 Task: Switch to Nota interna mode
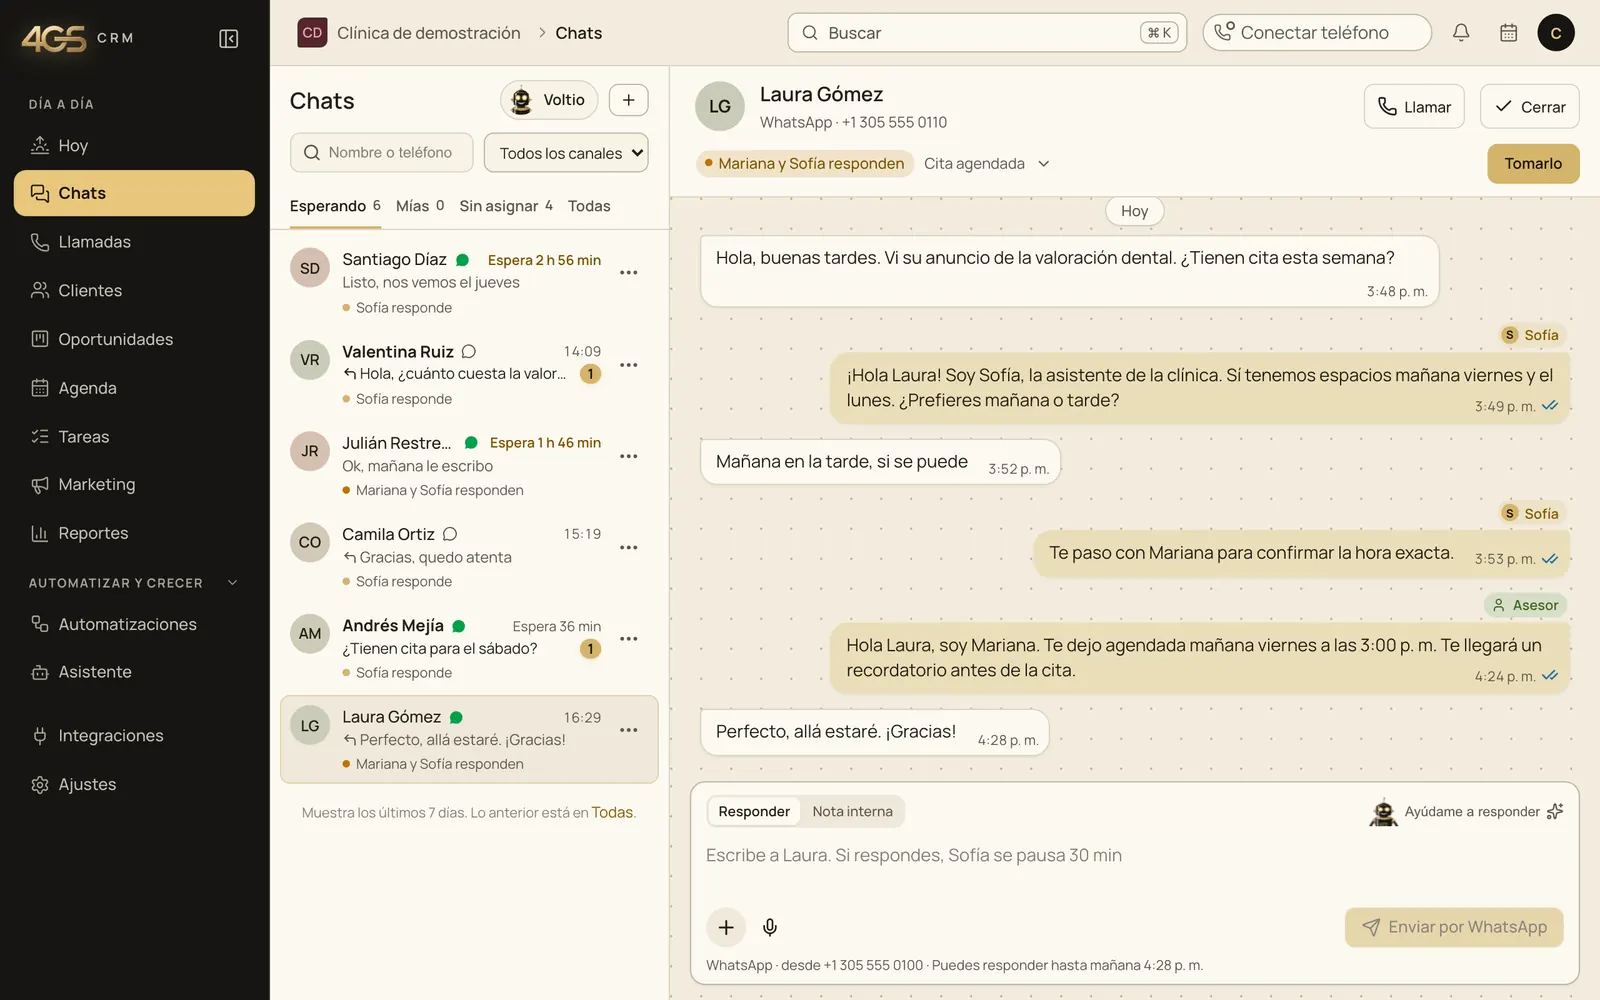click(853, 812)
